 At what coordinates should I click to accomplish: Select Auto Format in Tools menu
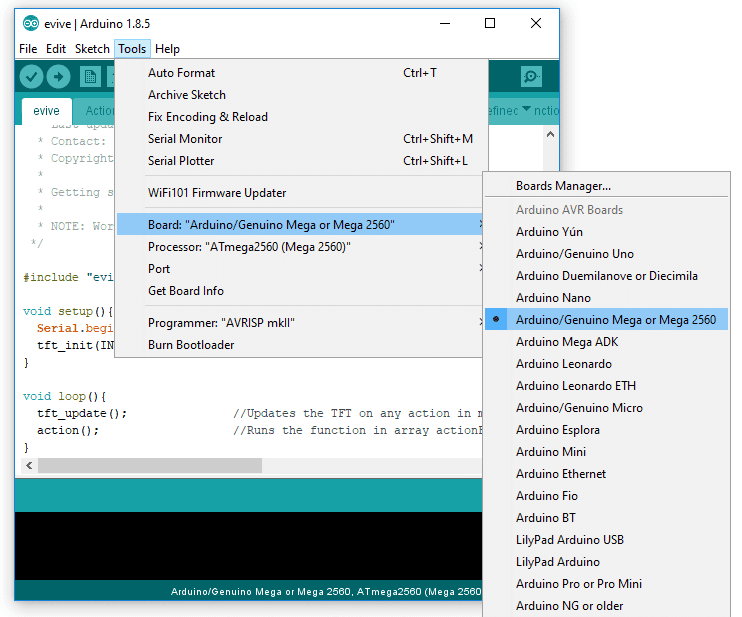point(302,73)
